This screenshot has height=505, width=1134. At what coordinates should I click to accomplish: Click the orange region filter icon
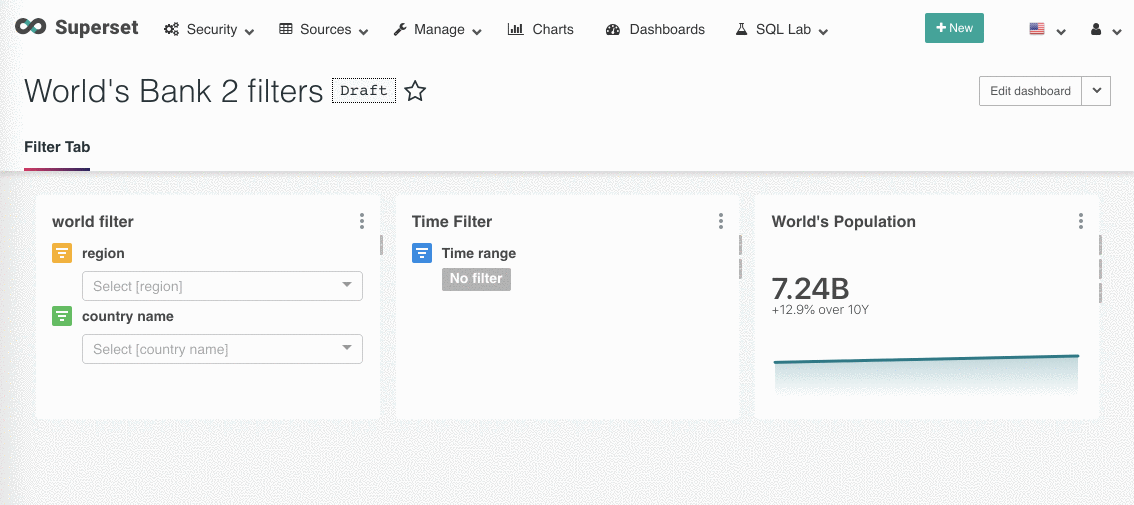62,253
